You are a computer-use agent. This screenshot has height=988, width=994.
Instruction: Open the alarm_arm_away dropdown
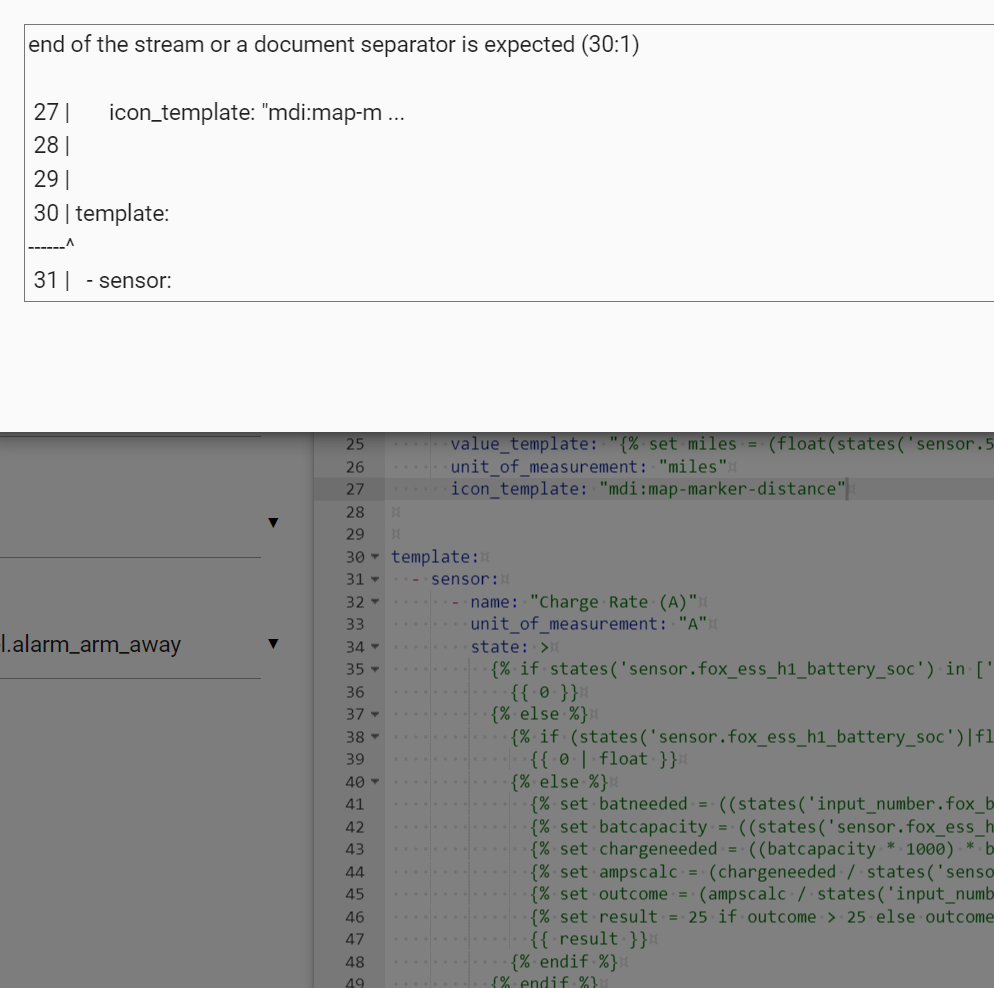coord(273,644)
